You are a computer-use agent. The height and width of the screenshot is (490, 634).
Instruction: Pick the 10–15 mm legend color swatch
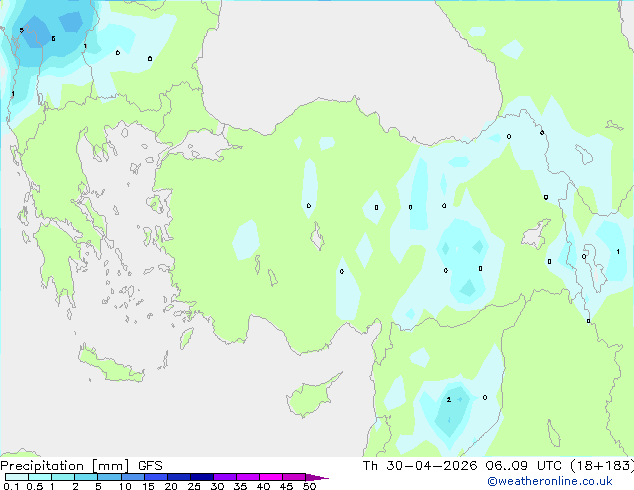pyautogui.click(x=132, y=477)
